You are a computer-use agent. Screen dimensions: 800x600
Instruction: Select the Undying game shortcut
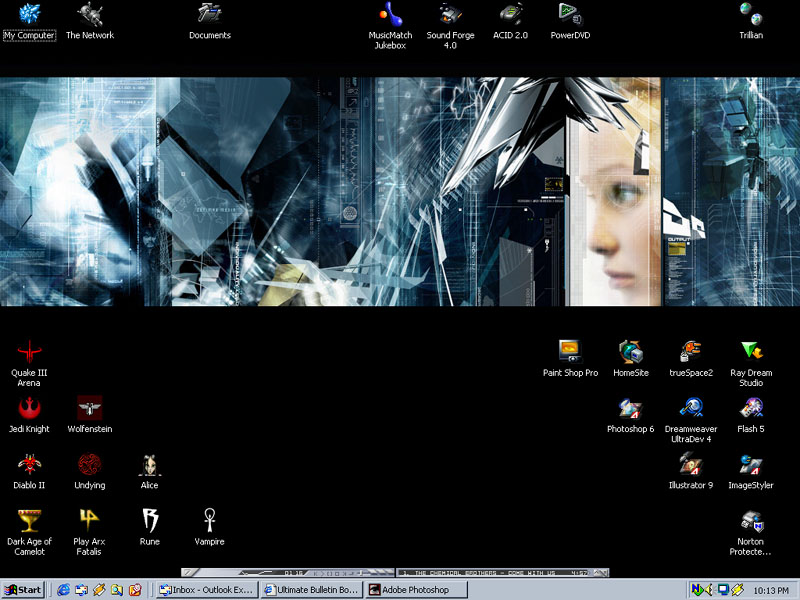(x=90, y=471)
